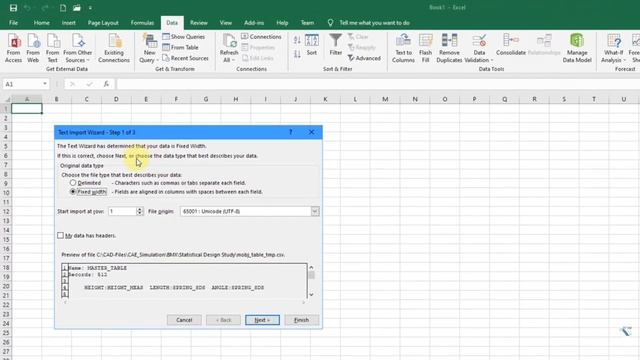Viewport: 640px width, 360px height.
Task: Click the Save icon in the quick access toolbar
Action: tap(13, 8)
